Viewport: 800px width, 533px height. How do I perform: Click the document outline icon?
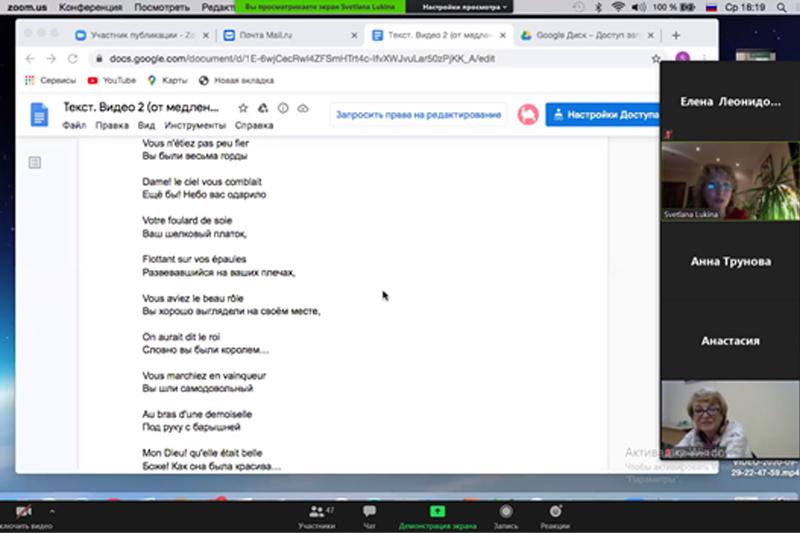[x=35, y=162]
